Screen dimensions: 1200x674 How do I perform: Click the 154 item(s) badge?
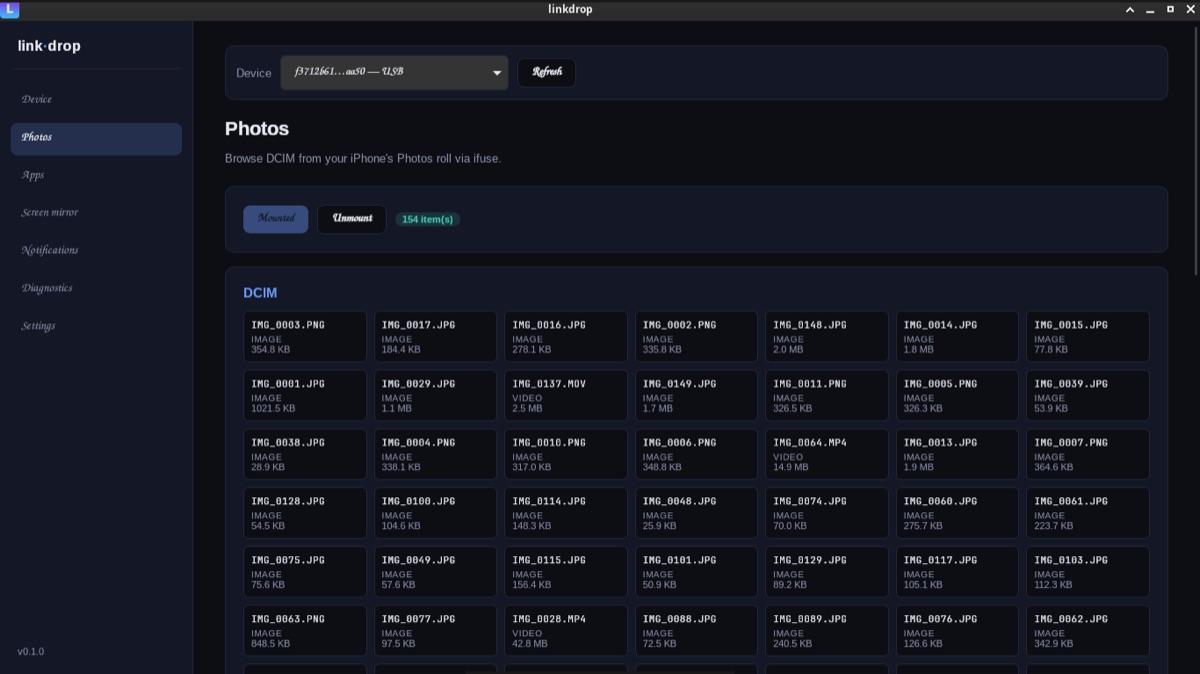pyautogui.click(x=427, y=219)
